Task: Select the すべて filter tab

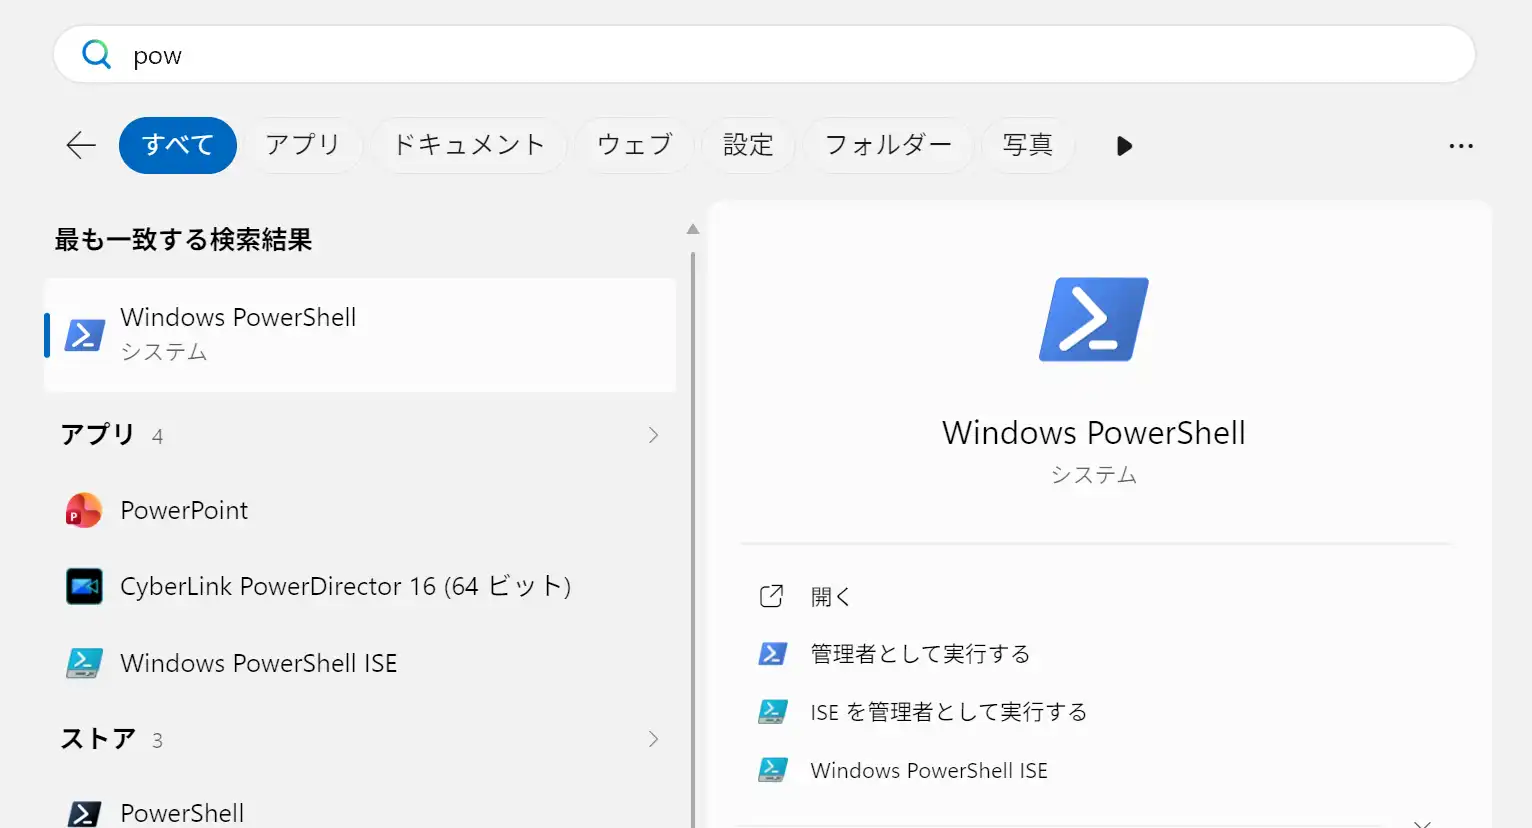Action: click(178, 145)
